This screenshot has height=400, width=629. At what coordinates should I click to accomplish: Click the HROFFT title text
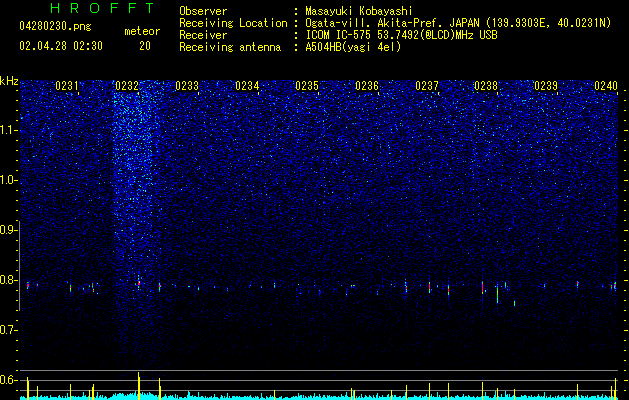(103, 8)
